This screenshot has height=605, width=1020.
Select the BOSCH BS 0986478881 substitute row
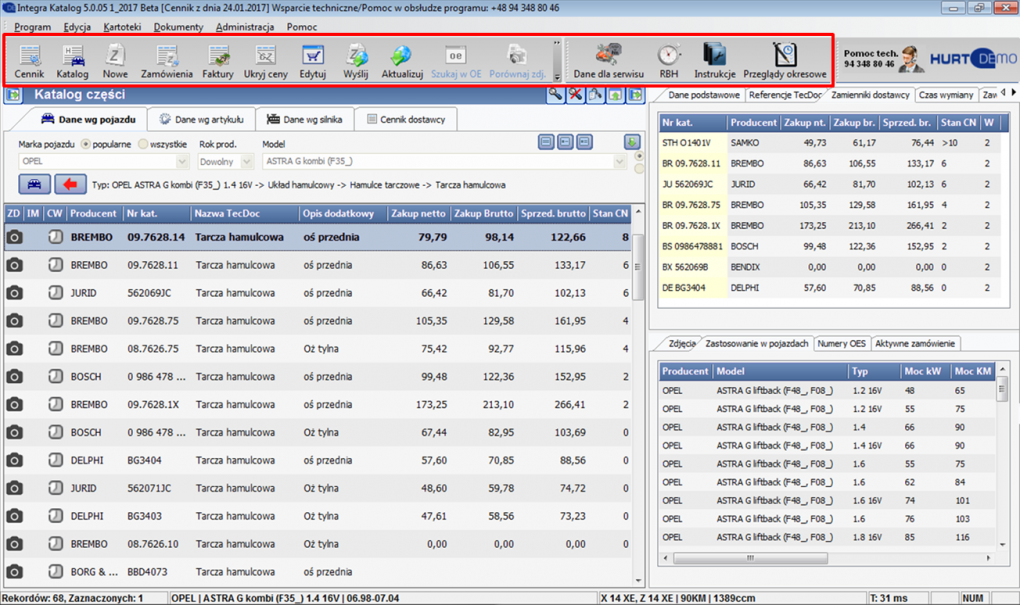[x=827, y=247]
